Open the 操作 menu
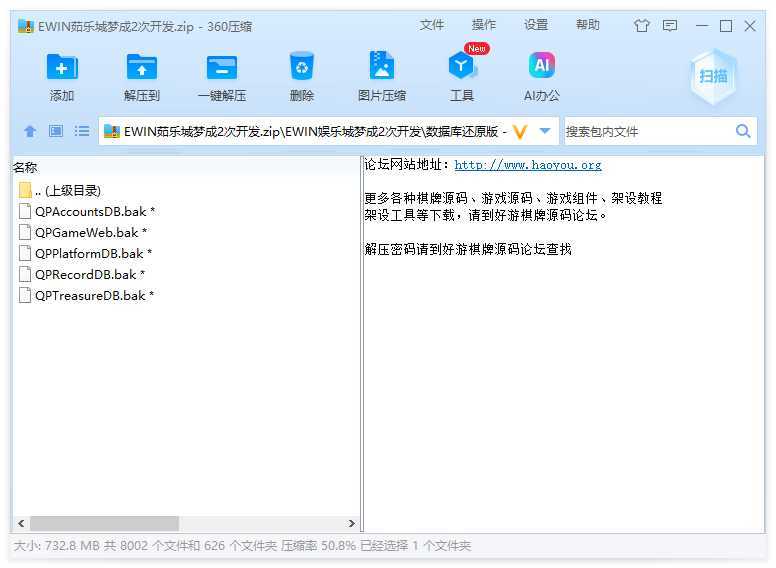The height and width of the screenshot is (568, 776). tap(484, 25)
